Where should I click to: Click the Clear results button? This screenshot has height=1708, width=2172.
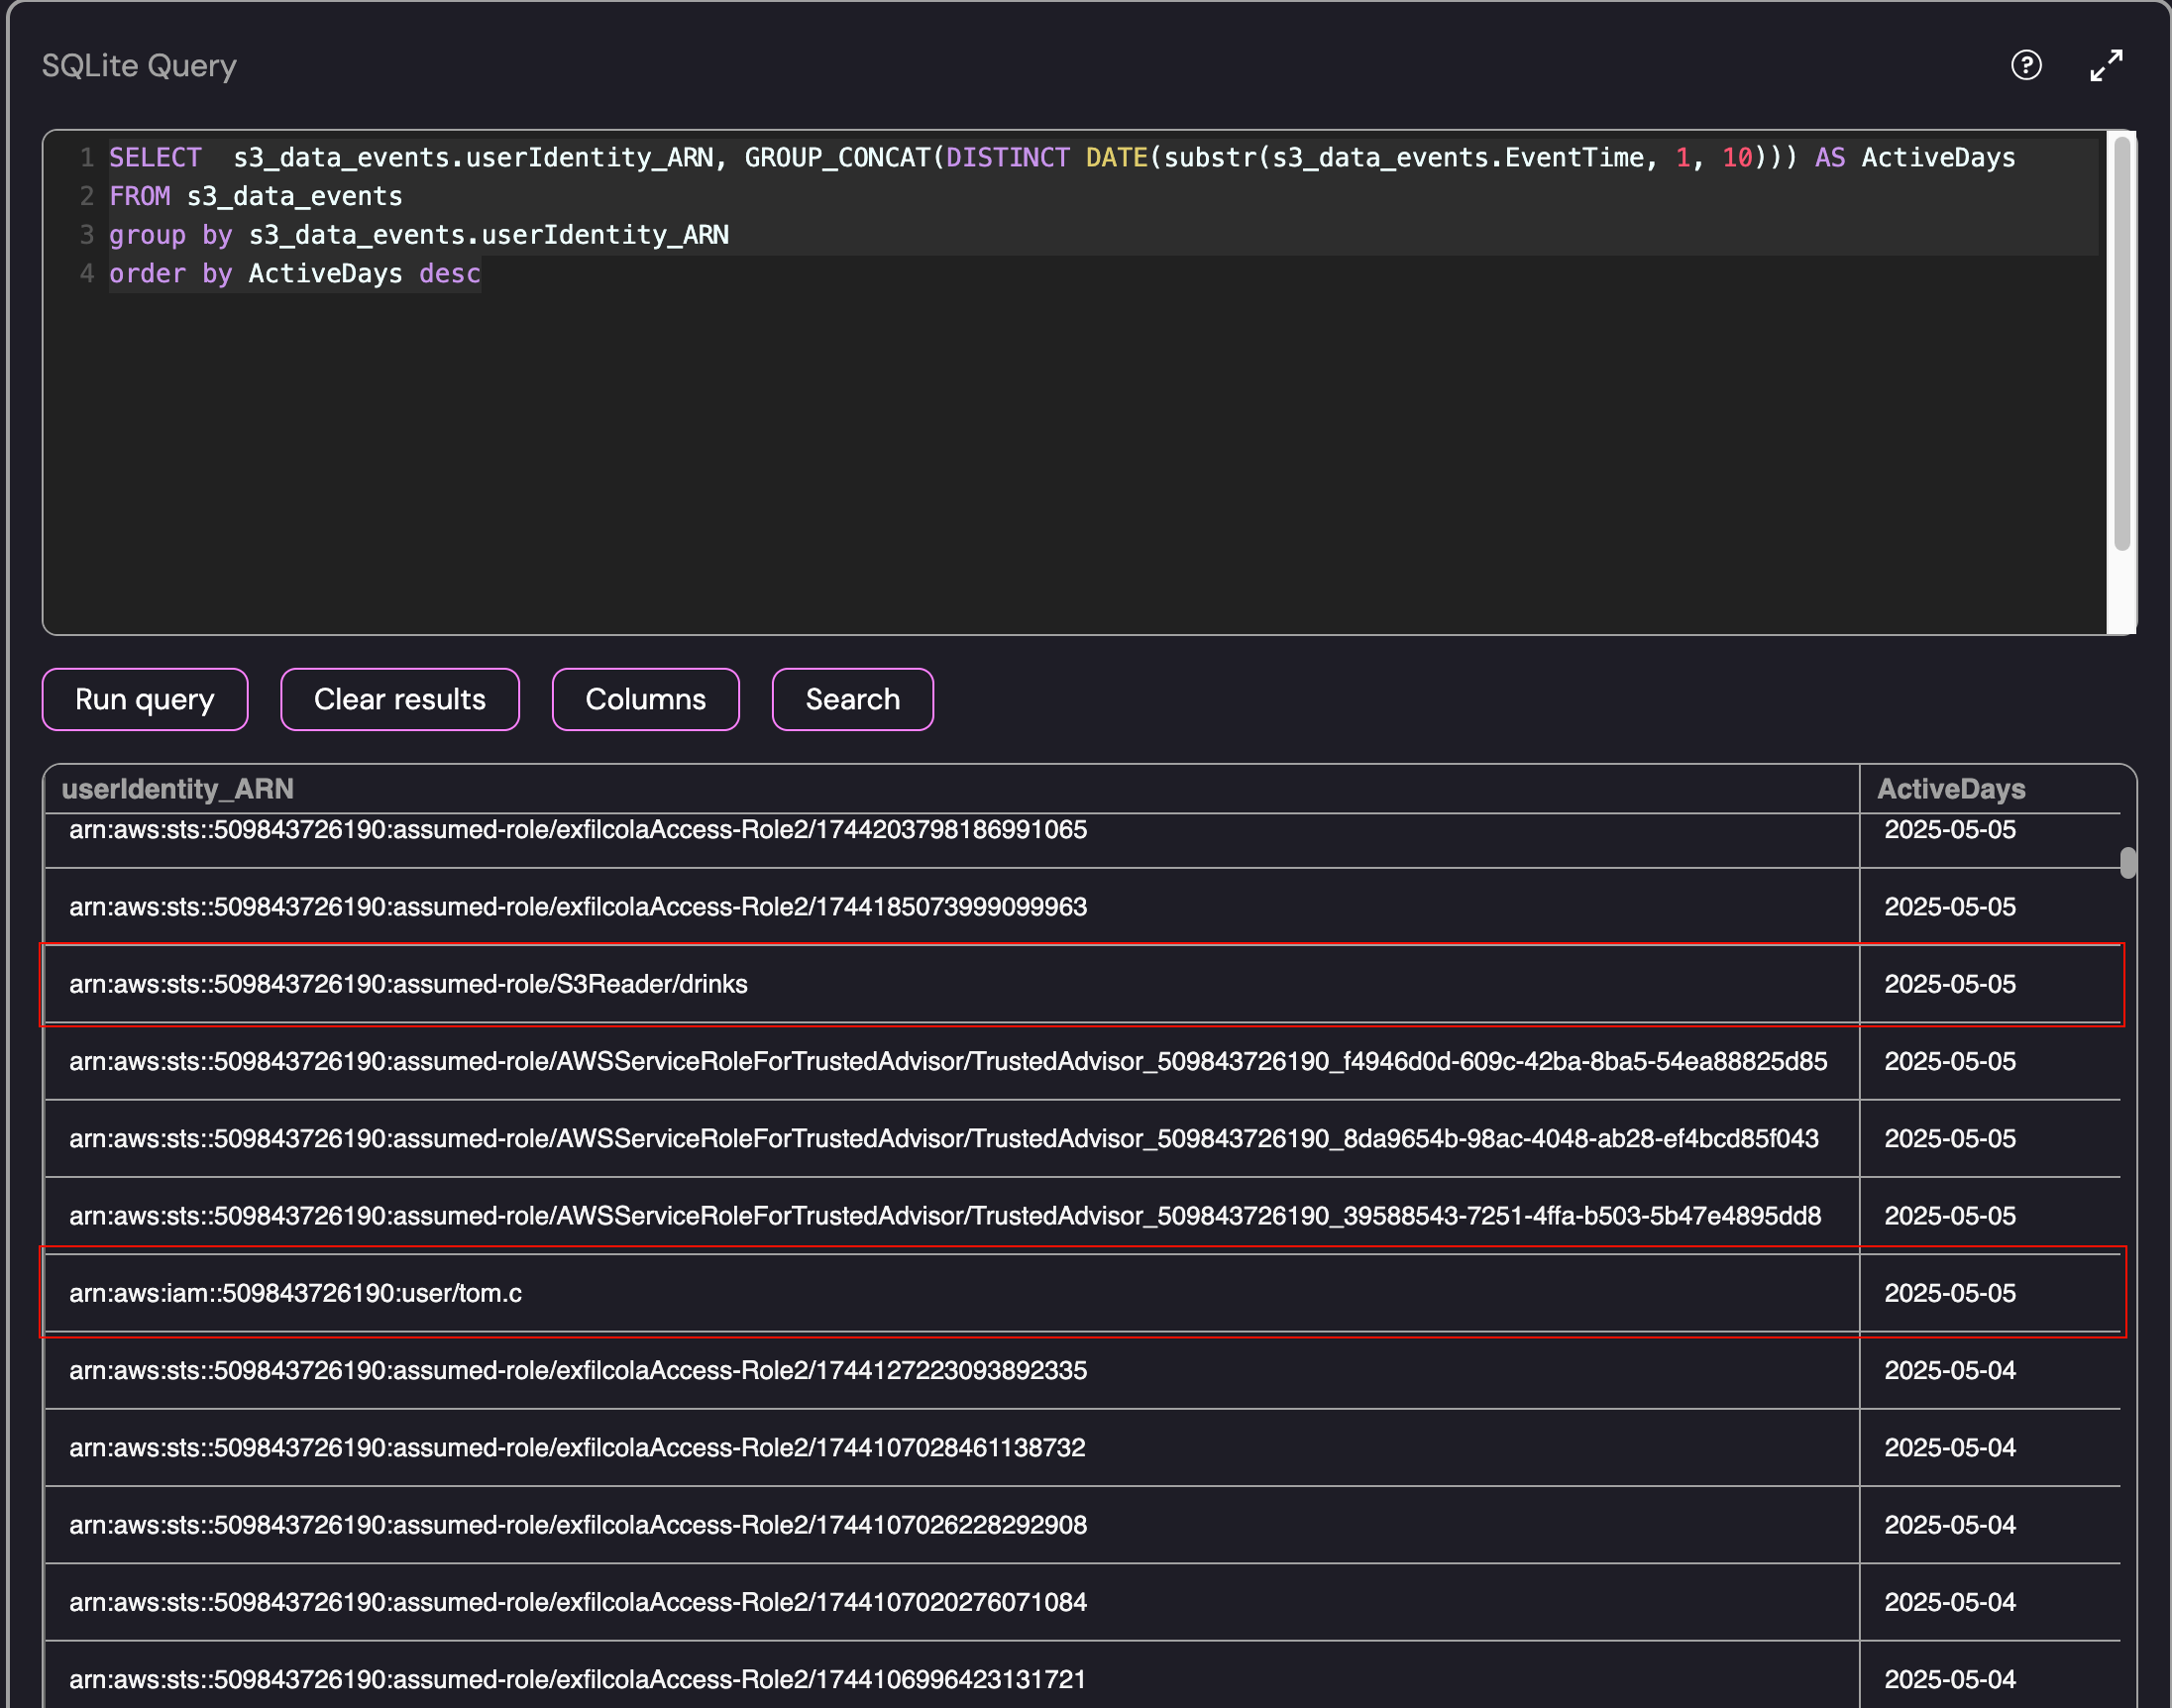coord(399,699)
